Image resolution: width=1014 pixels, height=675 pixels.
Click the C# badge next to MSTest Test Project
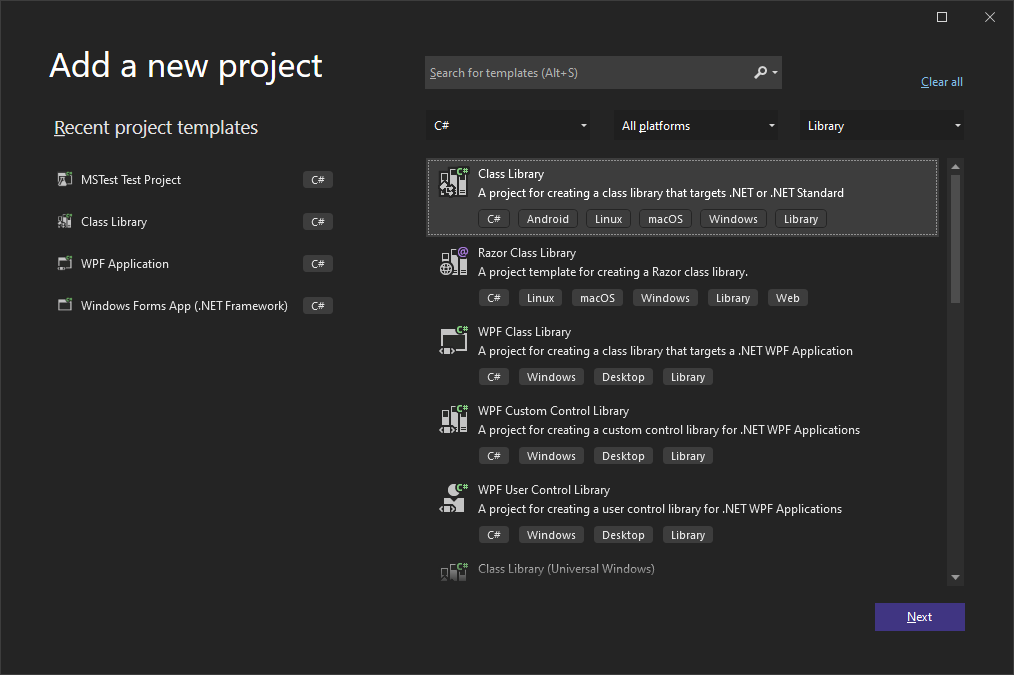(x=318, y=180)
